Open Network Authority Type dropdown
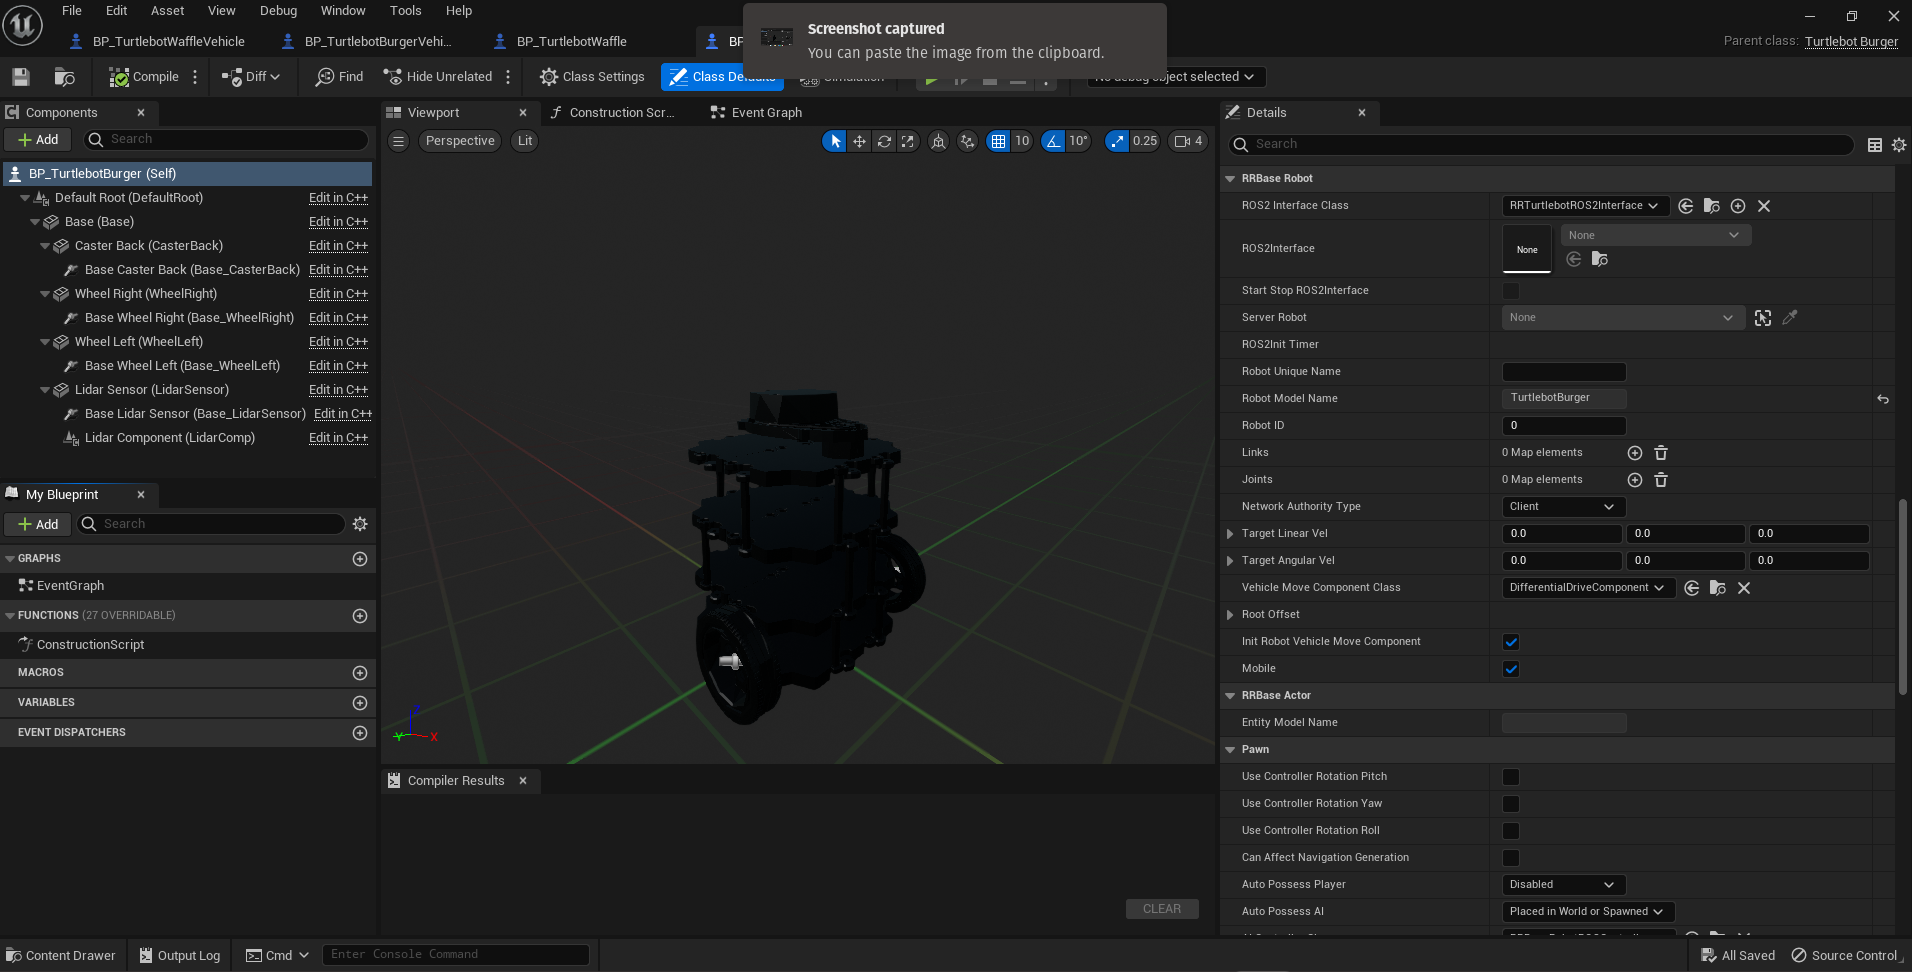The image size is (1912, 972). [x=1563, y=507]
